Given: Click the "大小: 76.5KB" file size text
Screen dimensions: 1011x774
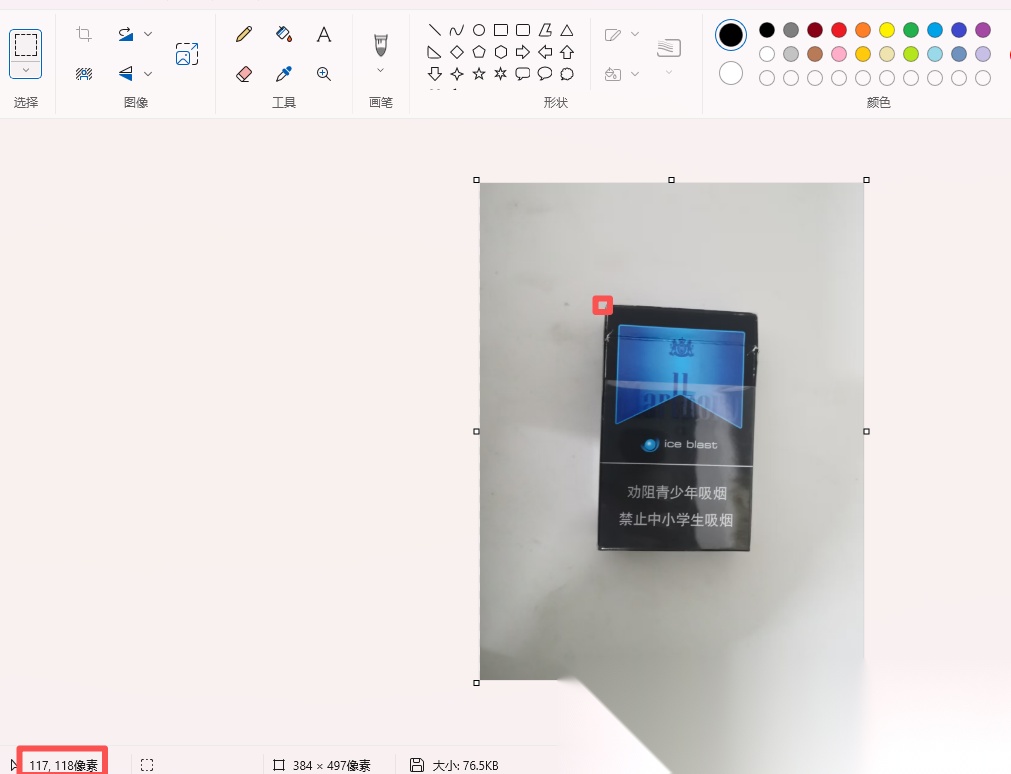Looking at the screenshot, I should point(466,766).
